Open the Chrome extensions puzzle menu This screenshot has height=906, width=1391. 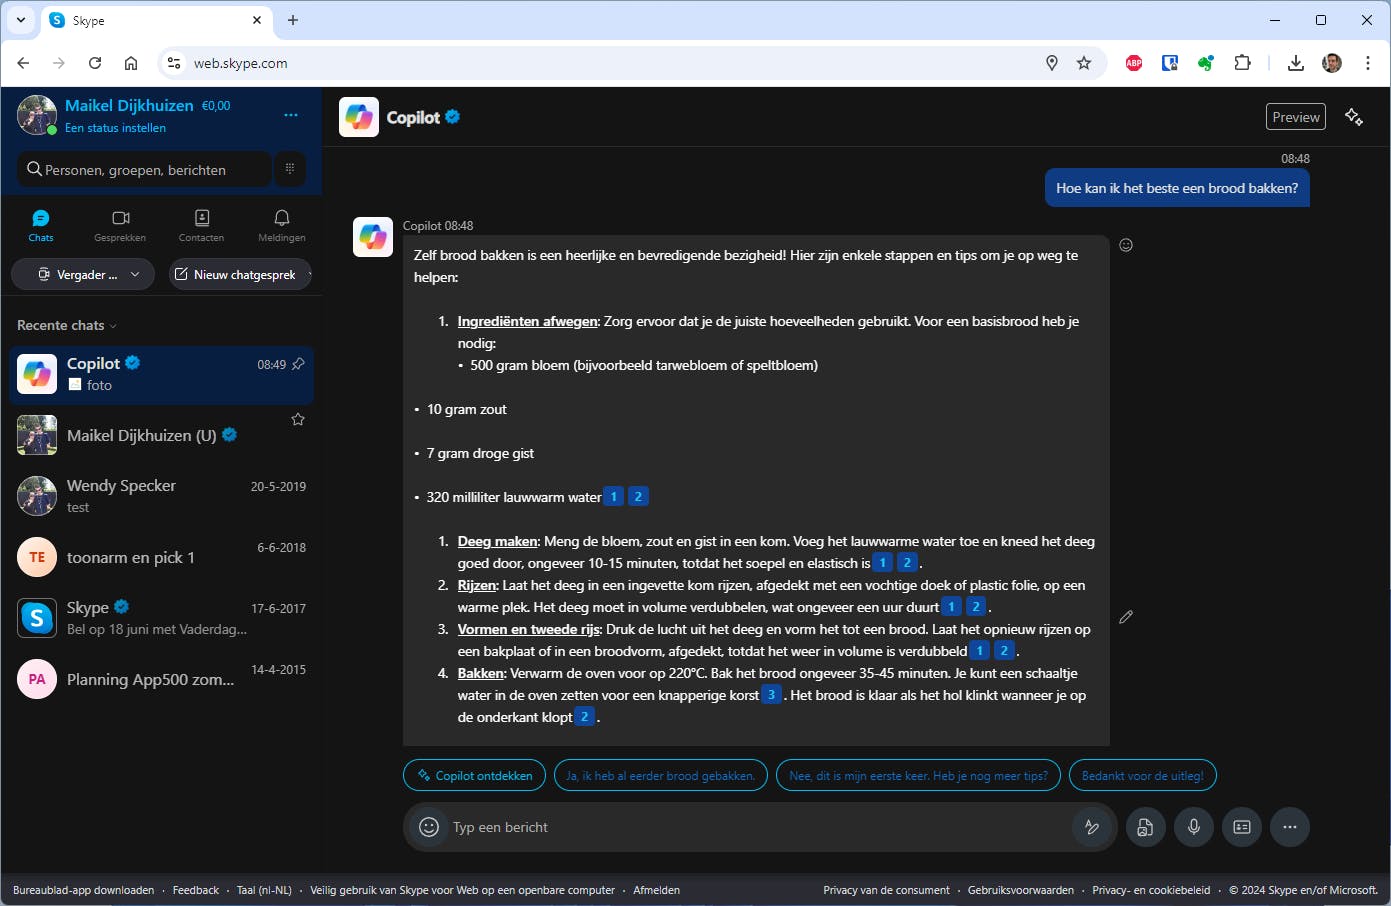1242,63
